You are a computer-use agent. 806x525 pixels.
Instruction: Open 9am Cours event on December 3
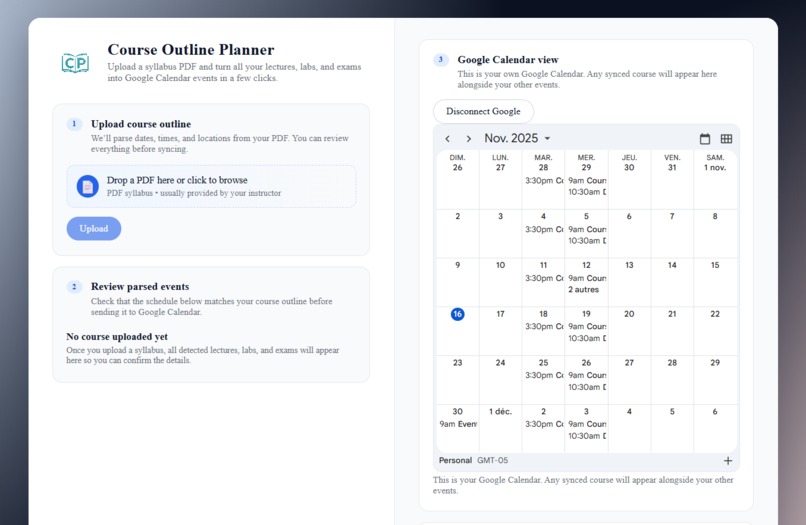tap(587, 424)
